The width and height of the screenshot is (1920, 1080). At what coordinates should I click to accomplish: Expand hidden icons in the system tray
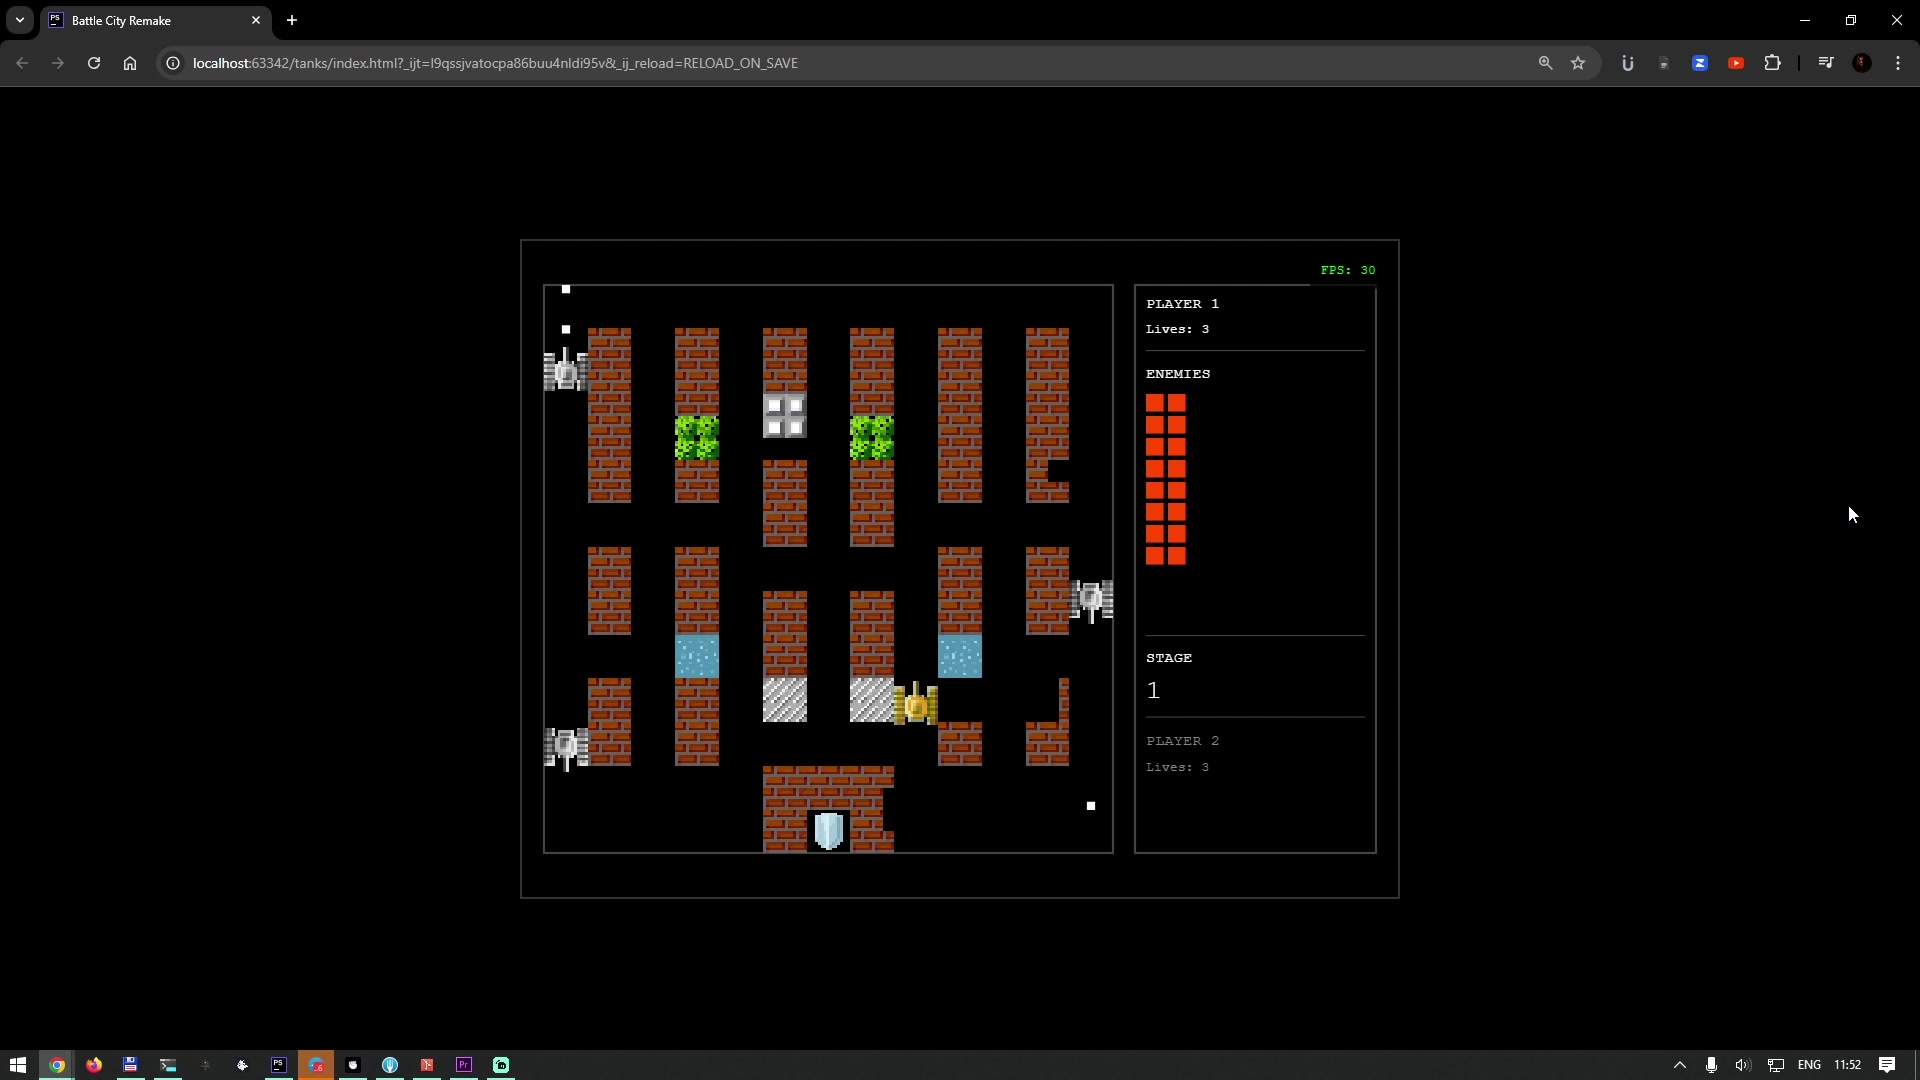tap(1681, 1065)
